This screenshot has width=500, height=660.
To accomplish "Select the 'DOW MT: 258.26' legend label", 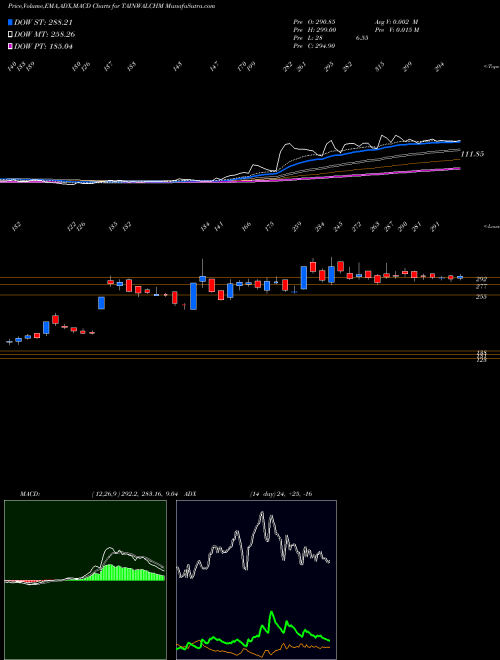I will pyautogui.click(x=45, y=35).
